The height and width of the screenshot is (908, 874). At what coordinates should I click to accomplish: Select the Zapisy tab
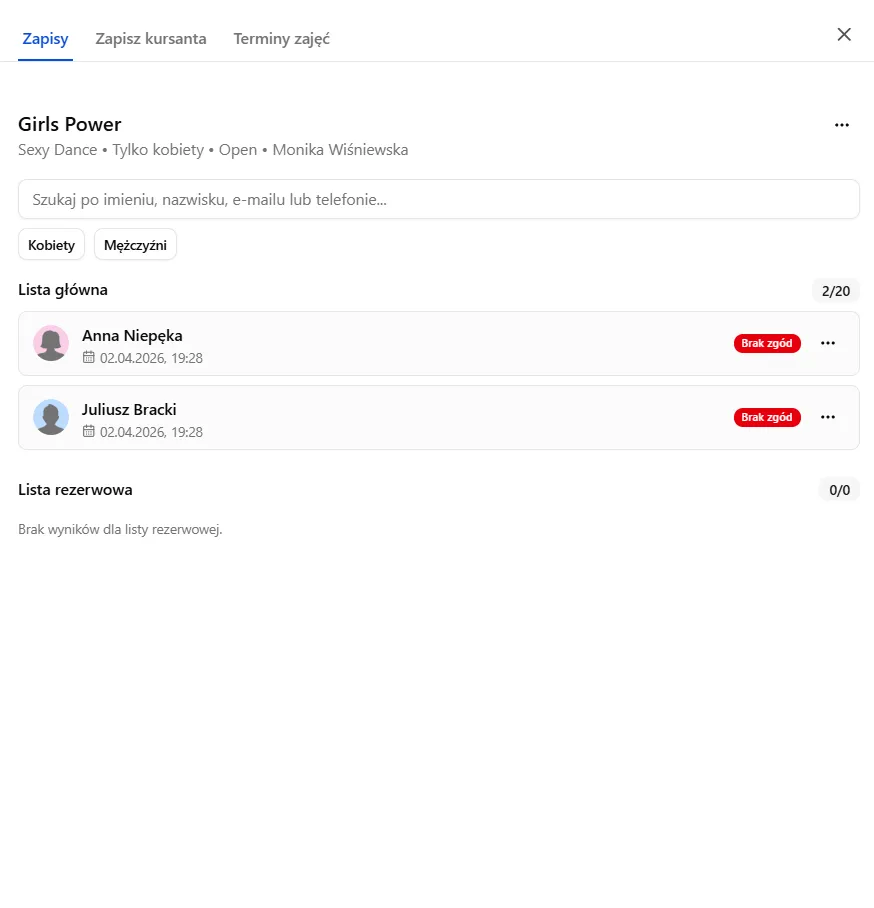point(45,39)
